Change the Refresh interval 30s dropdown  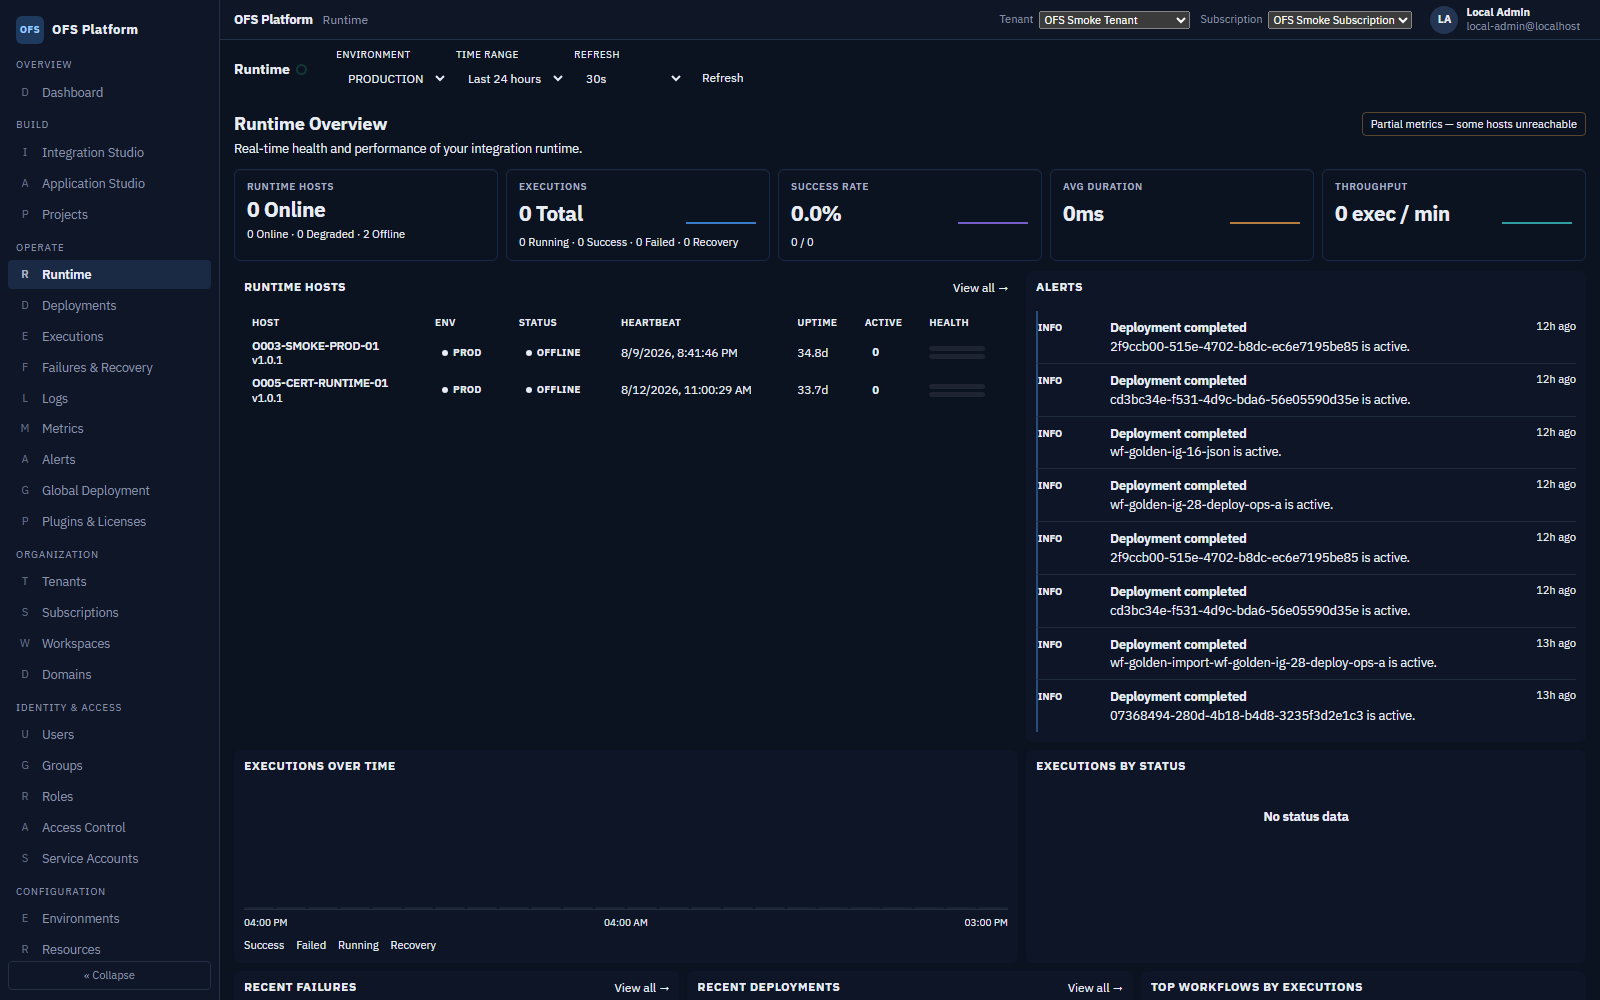click(x=632, y=79)
